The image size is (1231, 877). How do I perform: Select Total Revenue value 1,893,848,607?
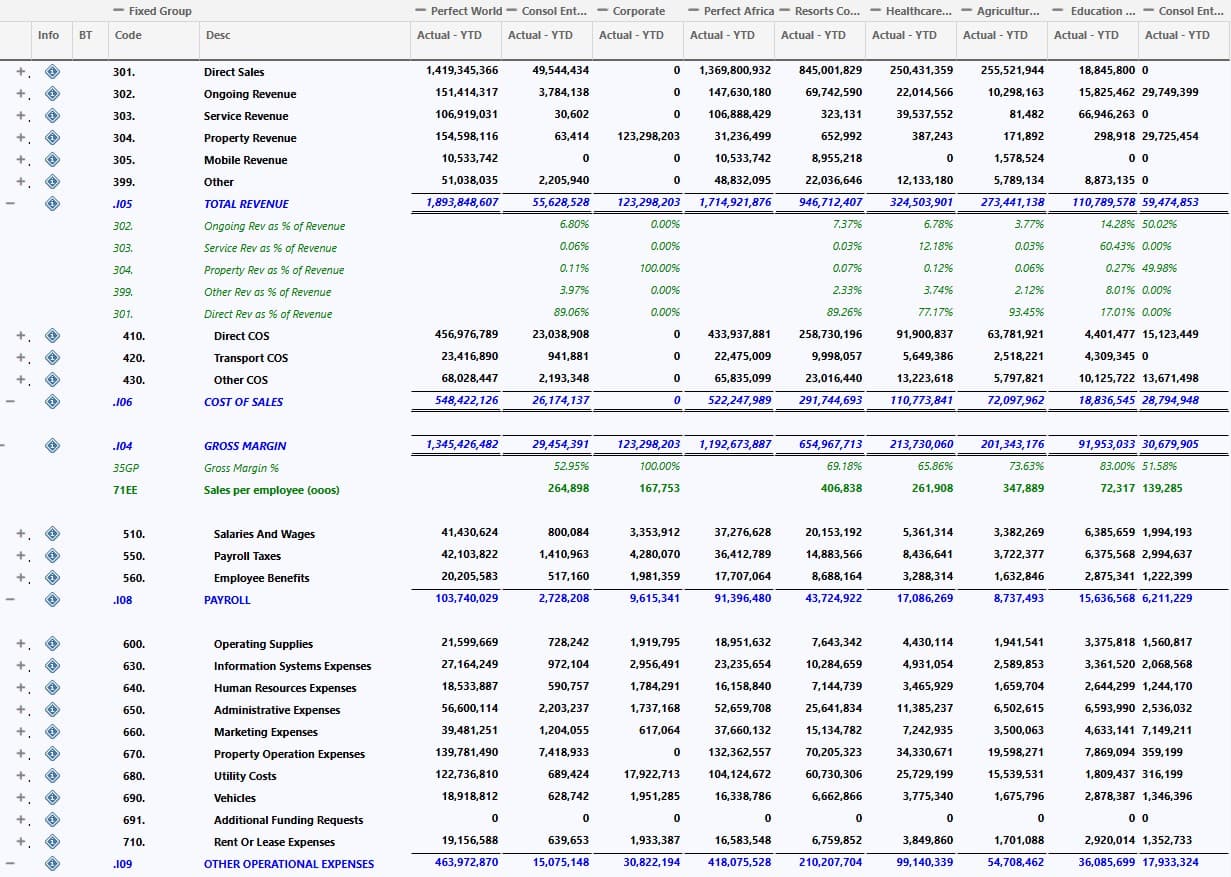(x=462, y=202)
